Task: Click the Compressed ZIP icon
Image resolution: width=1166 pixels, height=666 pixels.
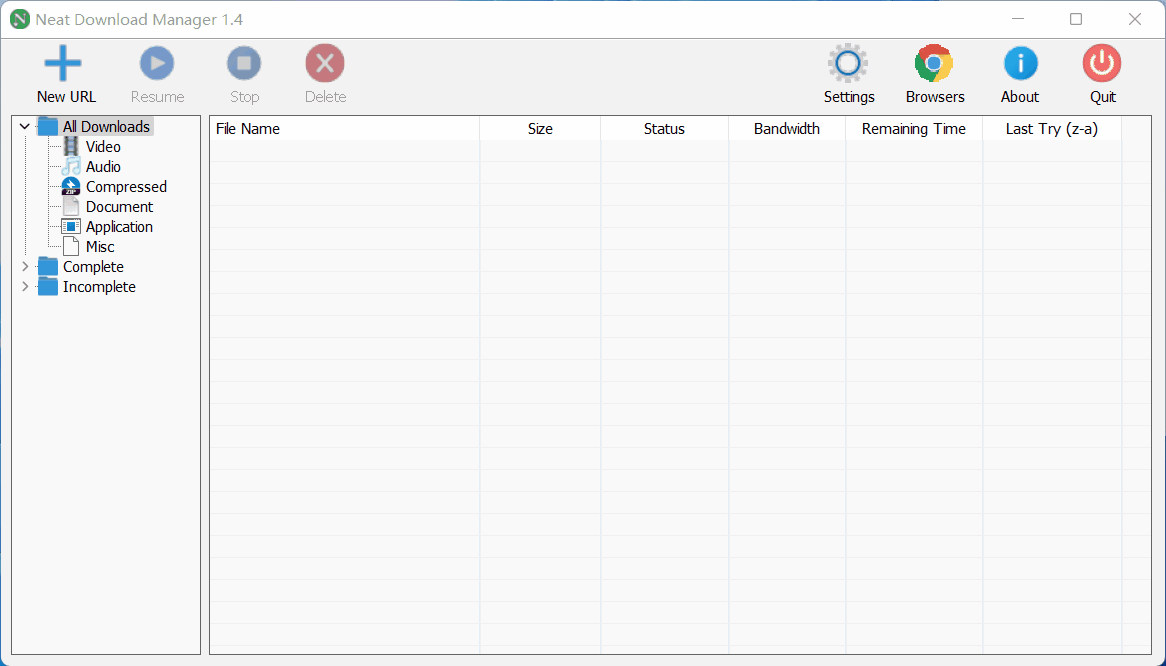Action: (x=71, y=187)
